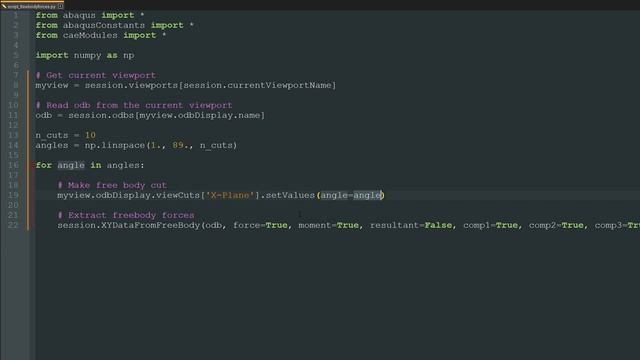The image size is (640, 360).
Task: Click 'moment=True' argument
Action: 328,225
